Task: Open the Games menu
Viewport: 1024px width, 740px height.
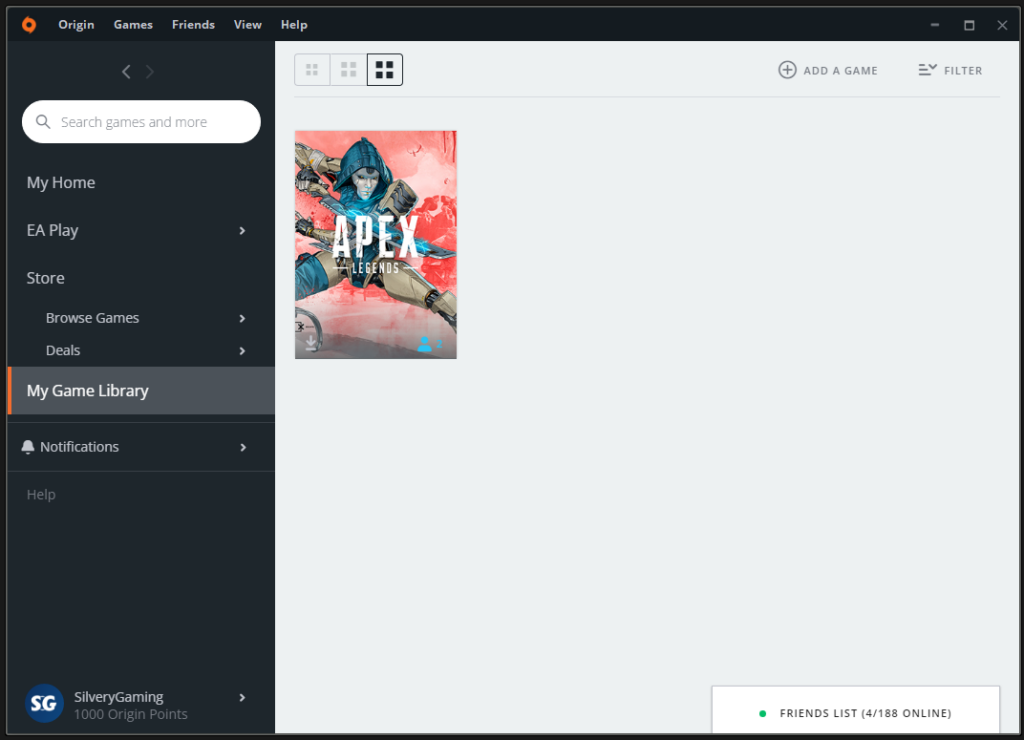Action: click(x=133, y=25)
